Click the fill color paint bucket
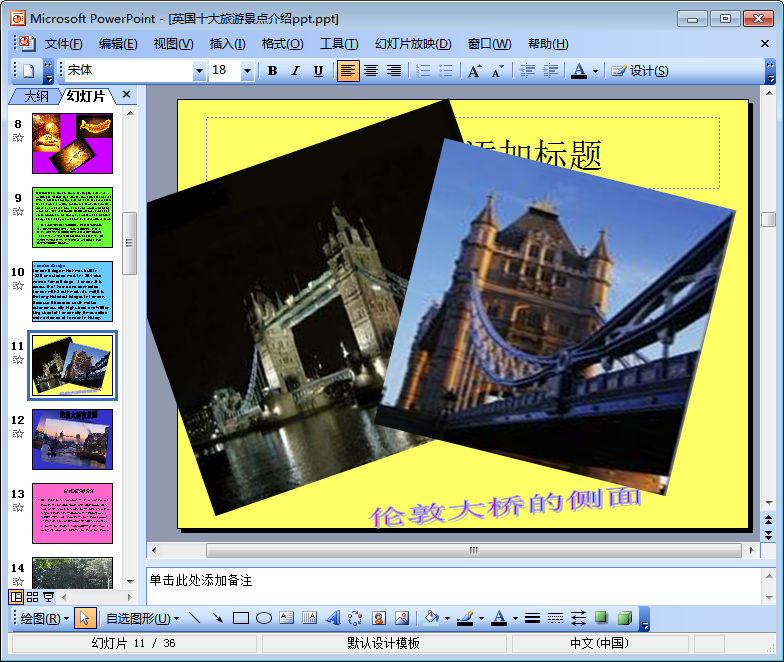Image resolution: width=784 pixels, height=662 pixels. [431, 618]
